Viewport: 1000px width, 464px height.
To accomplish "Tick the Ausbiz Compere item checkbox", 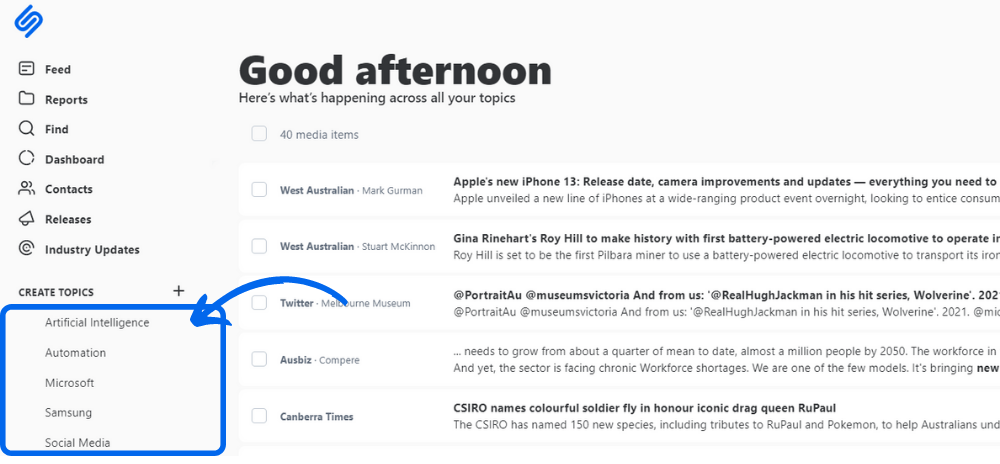I will coord(259,359).
